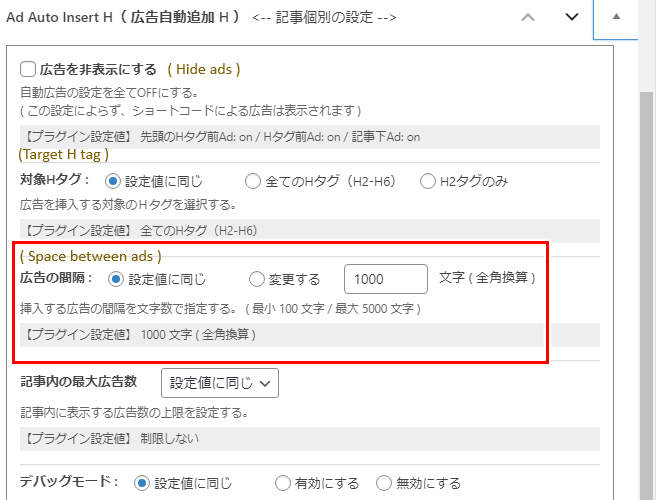Viewport: 658px width, 500px height.
Task: Open the 記事内の最大広告数 dropdown
Action: pyautogui.click(x=219, y=383)
